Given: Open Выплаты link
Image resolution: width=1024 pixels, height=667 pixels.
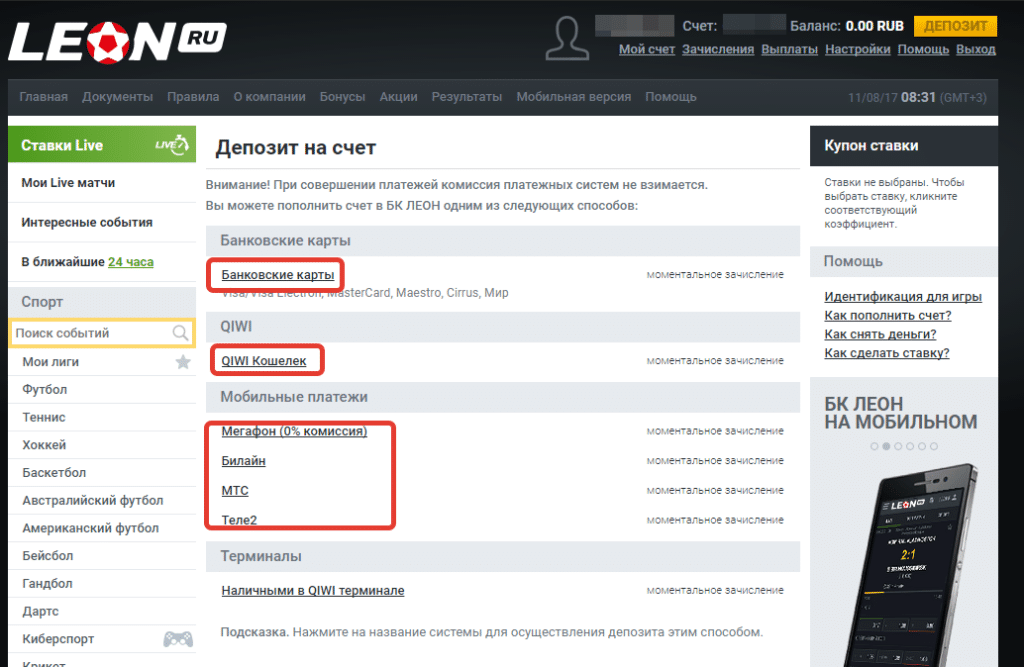Looking at the screenshot, I should tap(790, 50).
